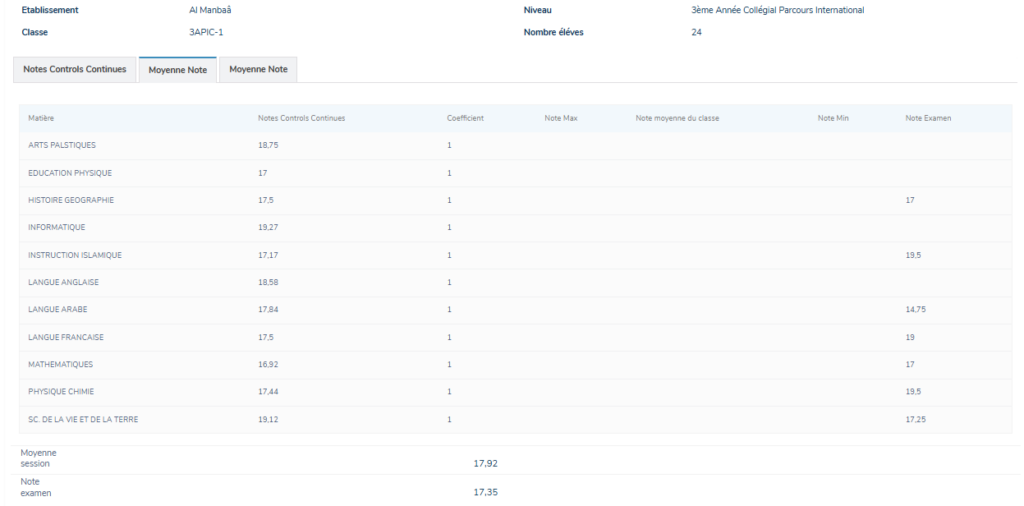Click Physique Chimie's exam note 19,5

913,392
